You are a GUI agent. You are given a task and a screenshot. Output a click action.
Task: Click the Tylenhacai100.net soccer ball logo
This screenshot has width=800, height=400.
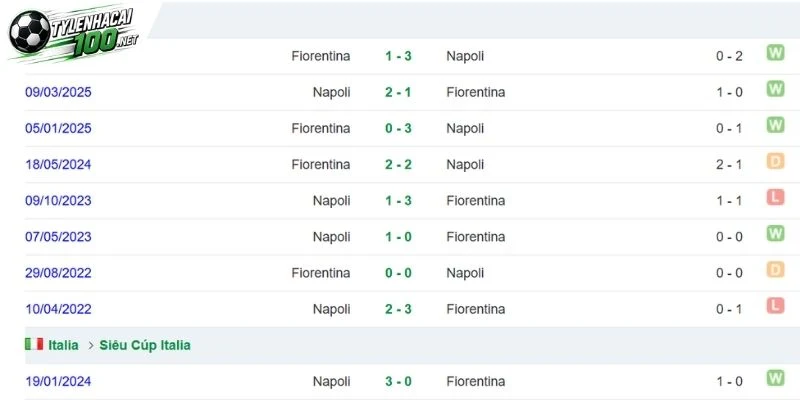[x=74, y=32]
